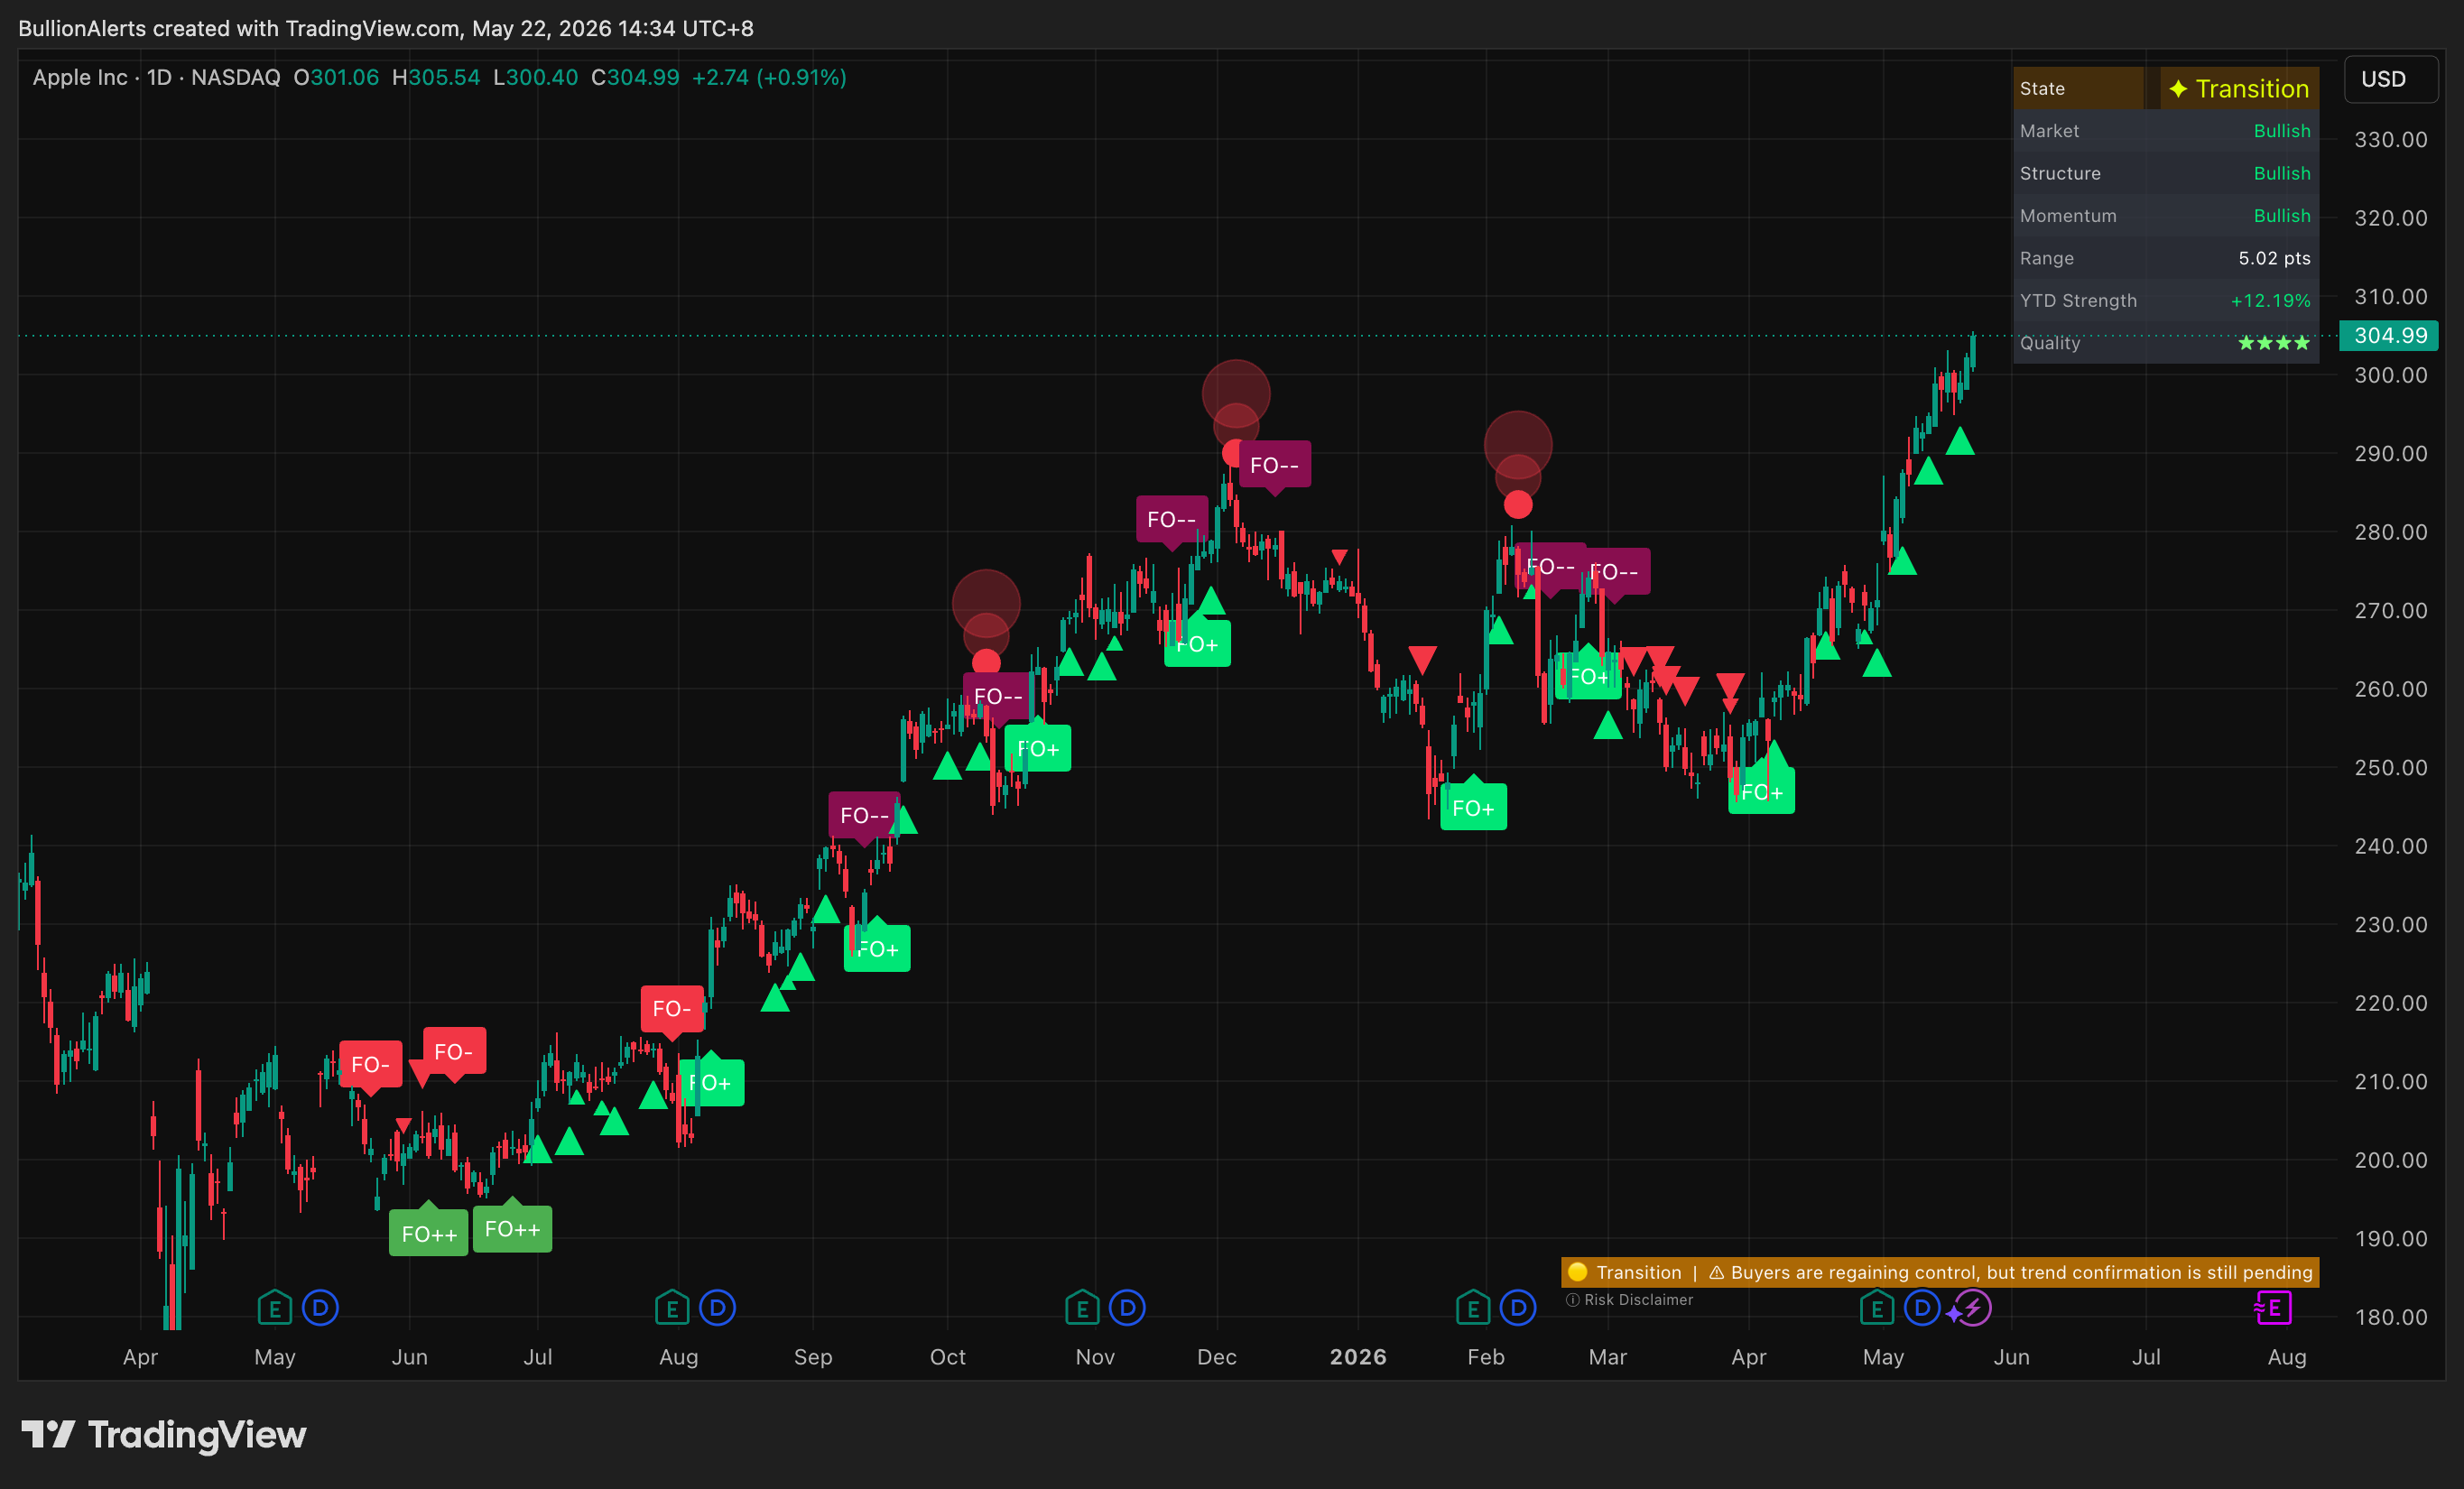Click the 'L300.40' low value in header
Viewport: 2464px width, 1489px height.
536,77
